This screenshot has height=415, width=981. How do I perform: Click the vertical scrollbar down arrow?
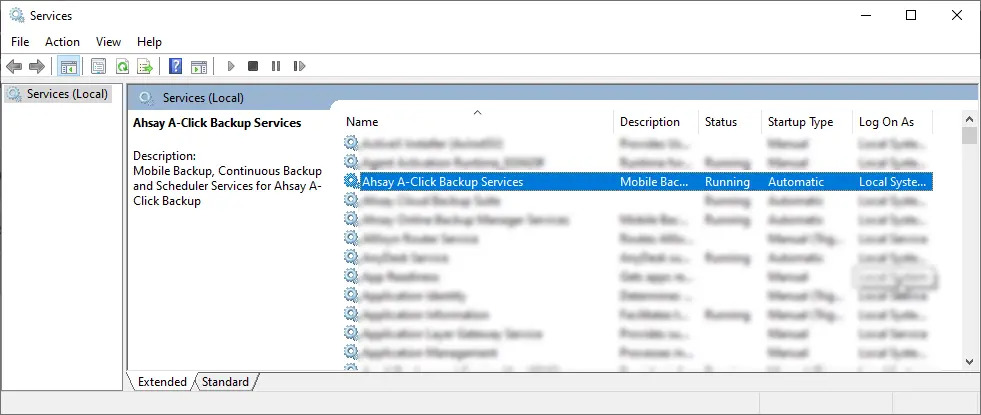(969, 361)
